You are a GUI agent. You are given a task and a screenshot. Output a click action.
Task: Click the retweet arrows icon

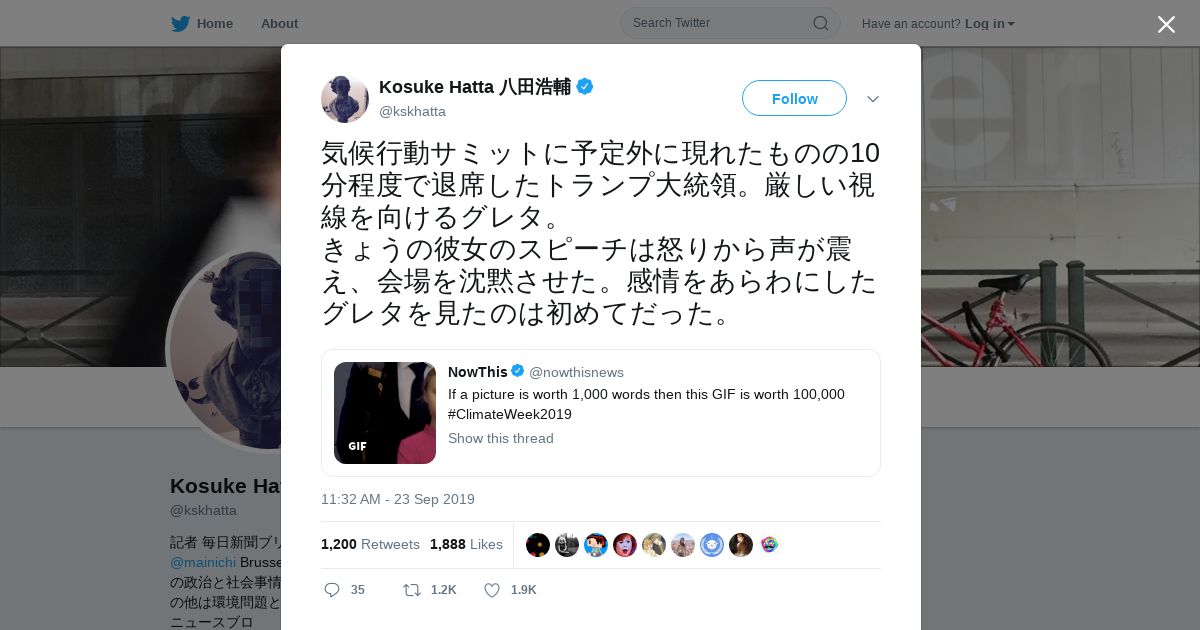pyautogui.click(x=411, y=590)
